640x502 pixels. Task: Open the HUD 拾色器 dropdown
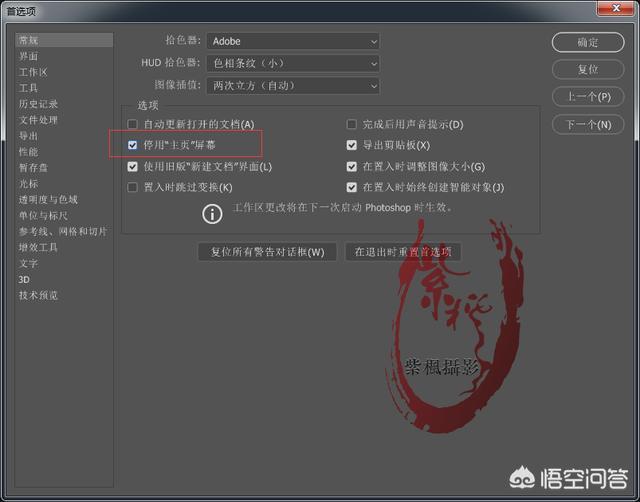pyautogui.click(x=293, y=63)
